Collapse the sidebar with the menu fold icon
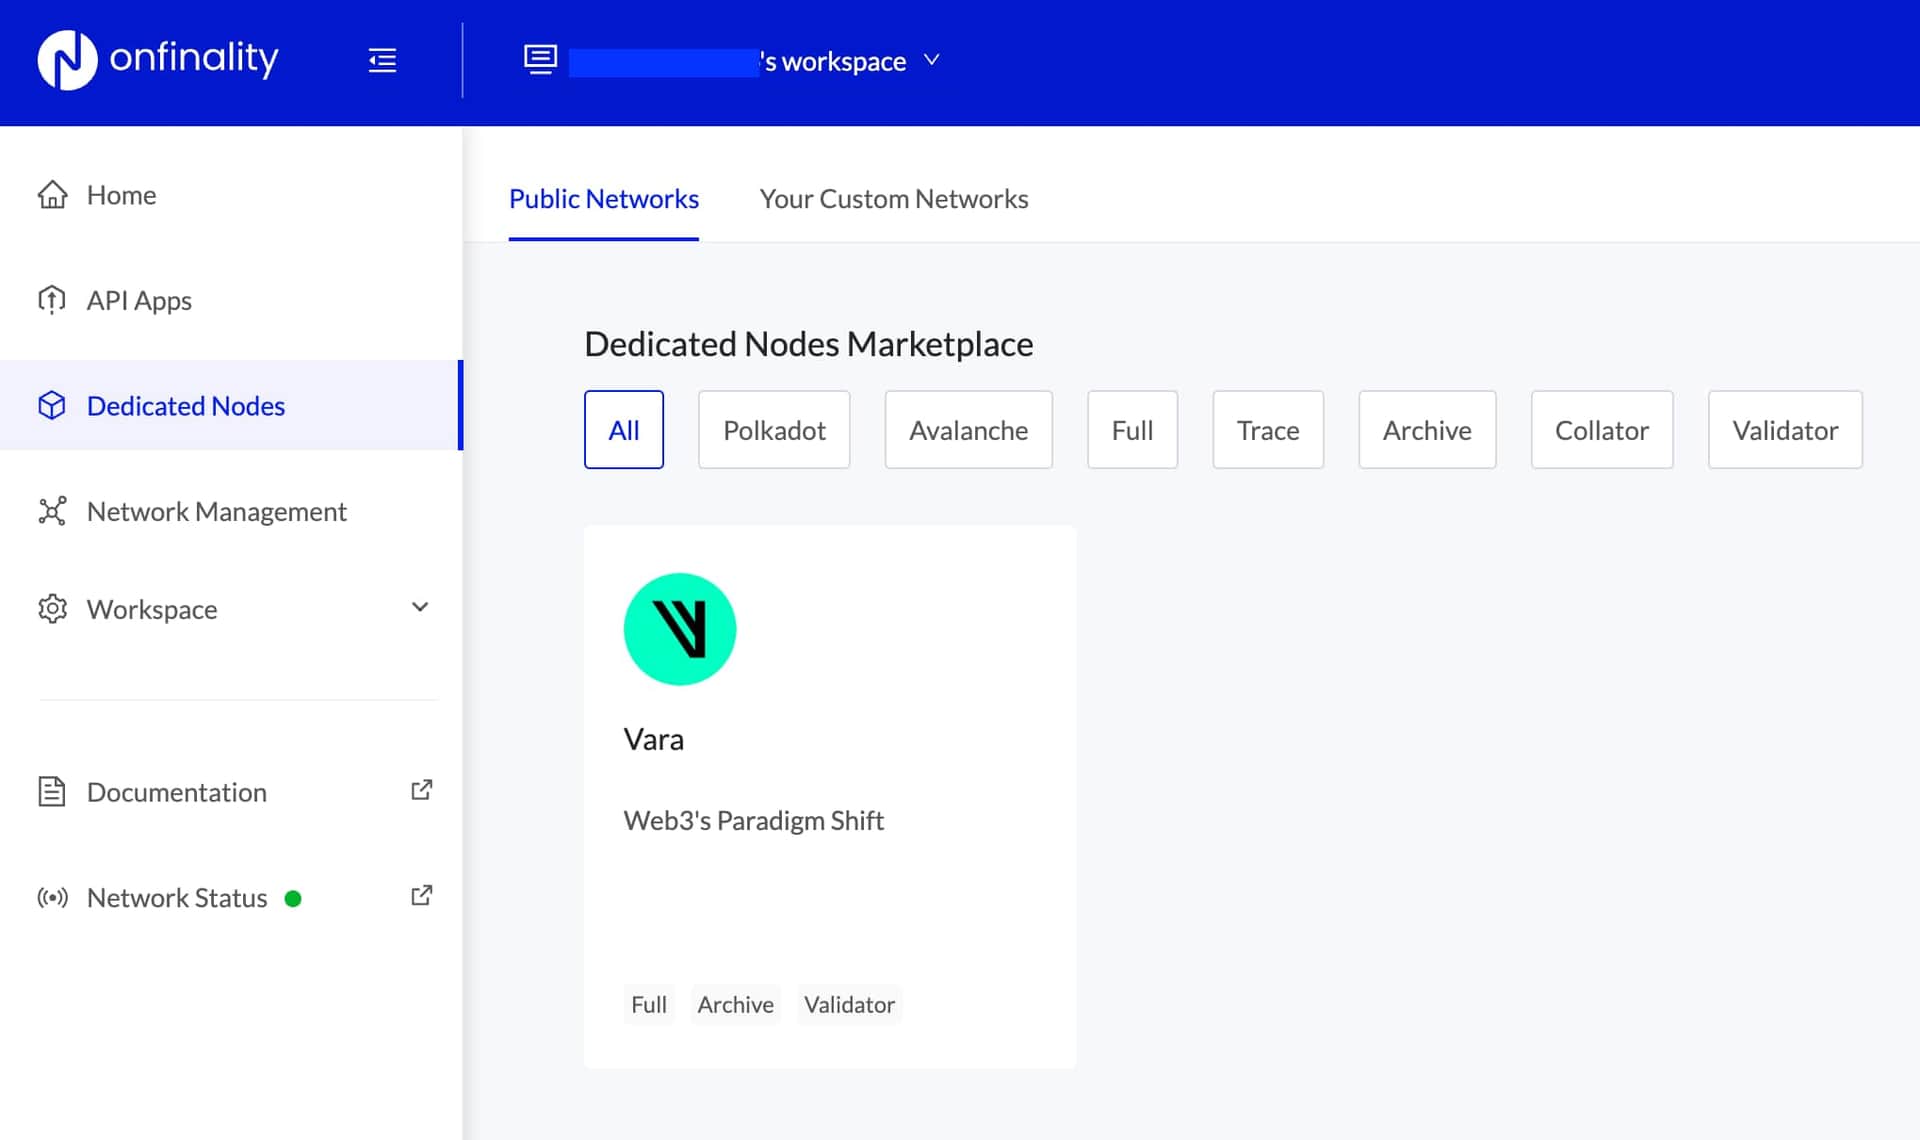The width and height of the screenshot is (1920, 1140). [382, 60]
